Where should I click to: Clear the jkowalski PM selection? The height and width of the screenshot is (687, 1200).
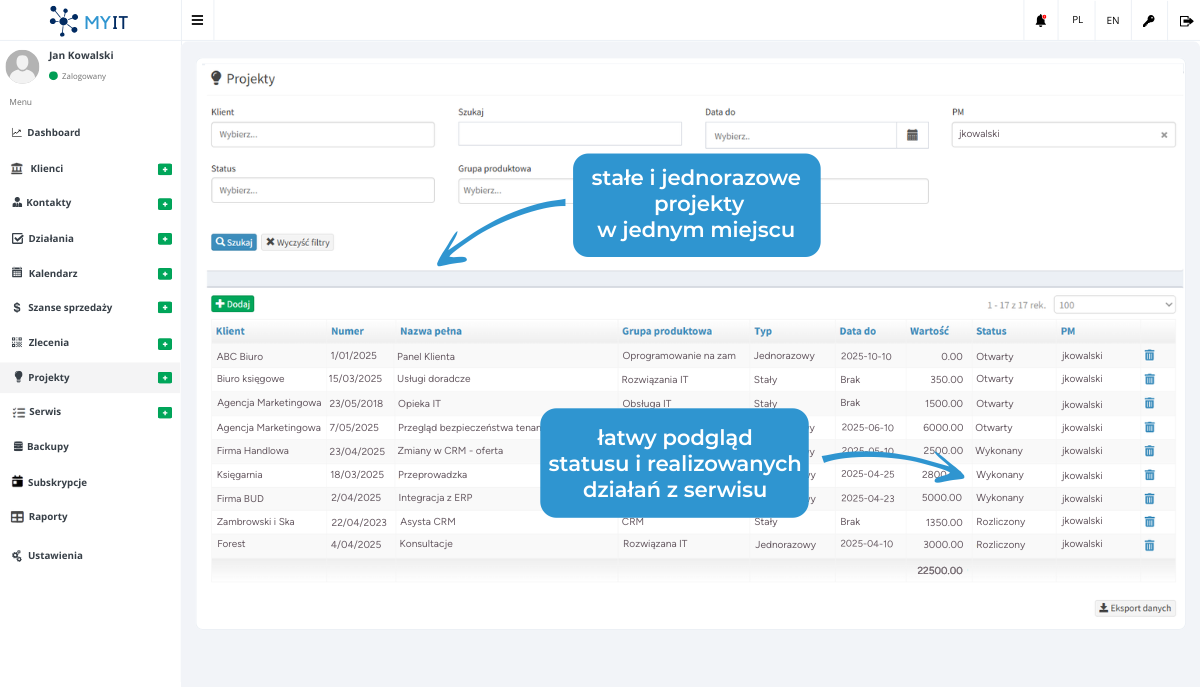click(x=1164, y=135)
